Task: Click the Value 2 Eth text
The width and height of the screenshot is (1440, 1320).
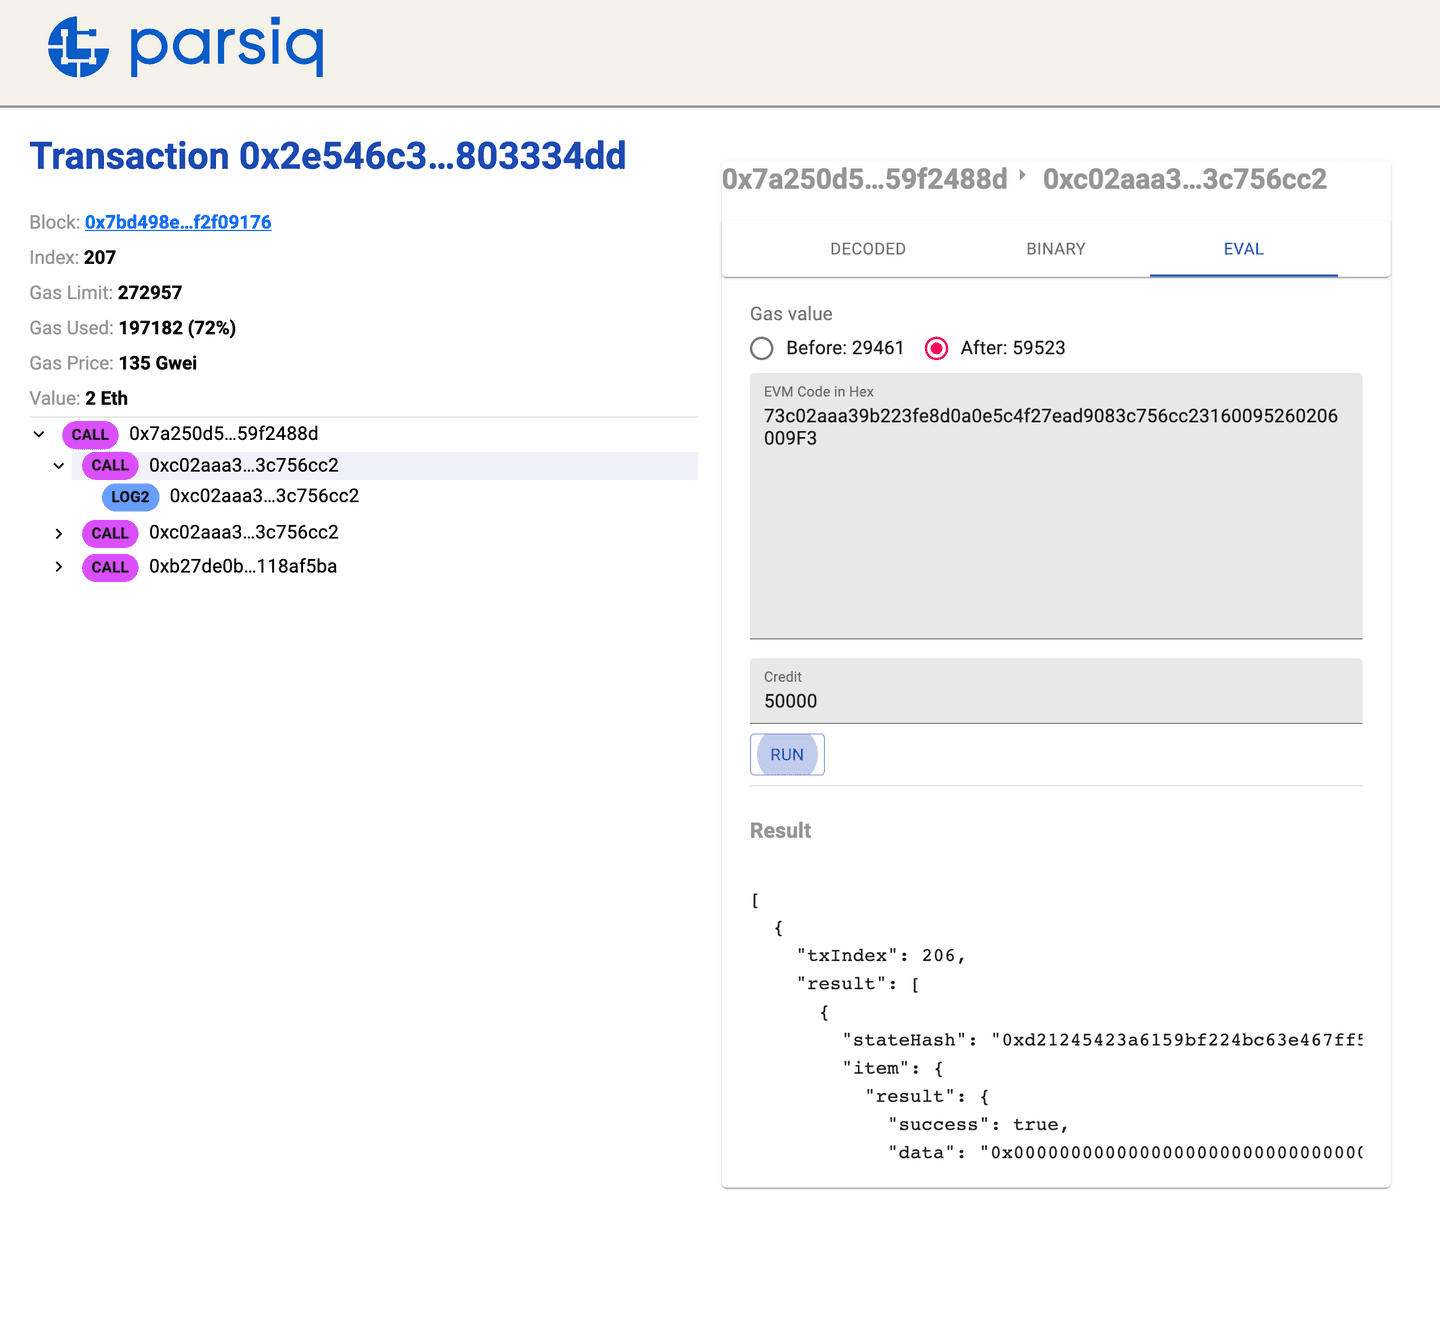Action: (106, 398)
